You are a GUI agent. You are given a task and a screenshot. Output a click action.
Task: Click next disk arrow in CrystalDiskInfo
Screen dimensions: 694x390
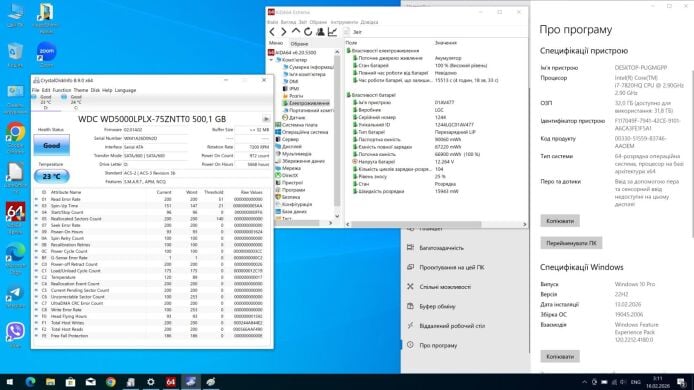click(x=266, y=119)
